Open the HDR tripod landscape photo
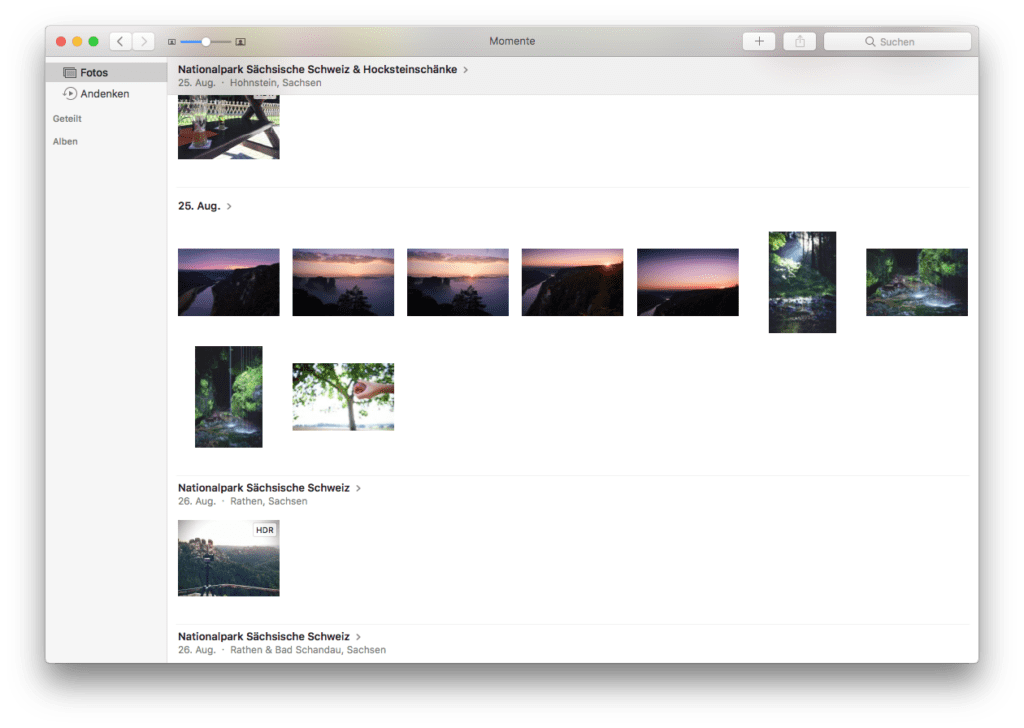 pyautogui.click(x=229, y=558)
